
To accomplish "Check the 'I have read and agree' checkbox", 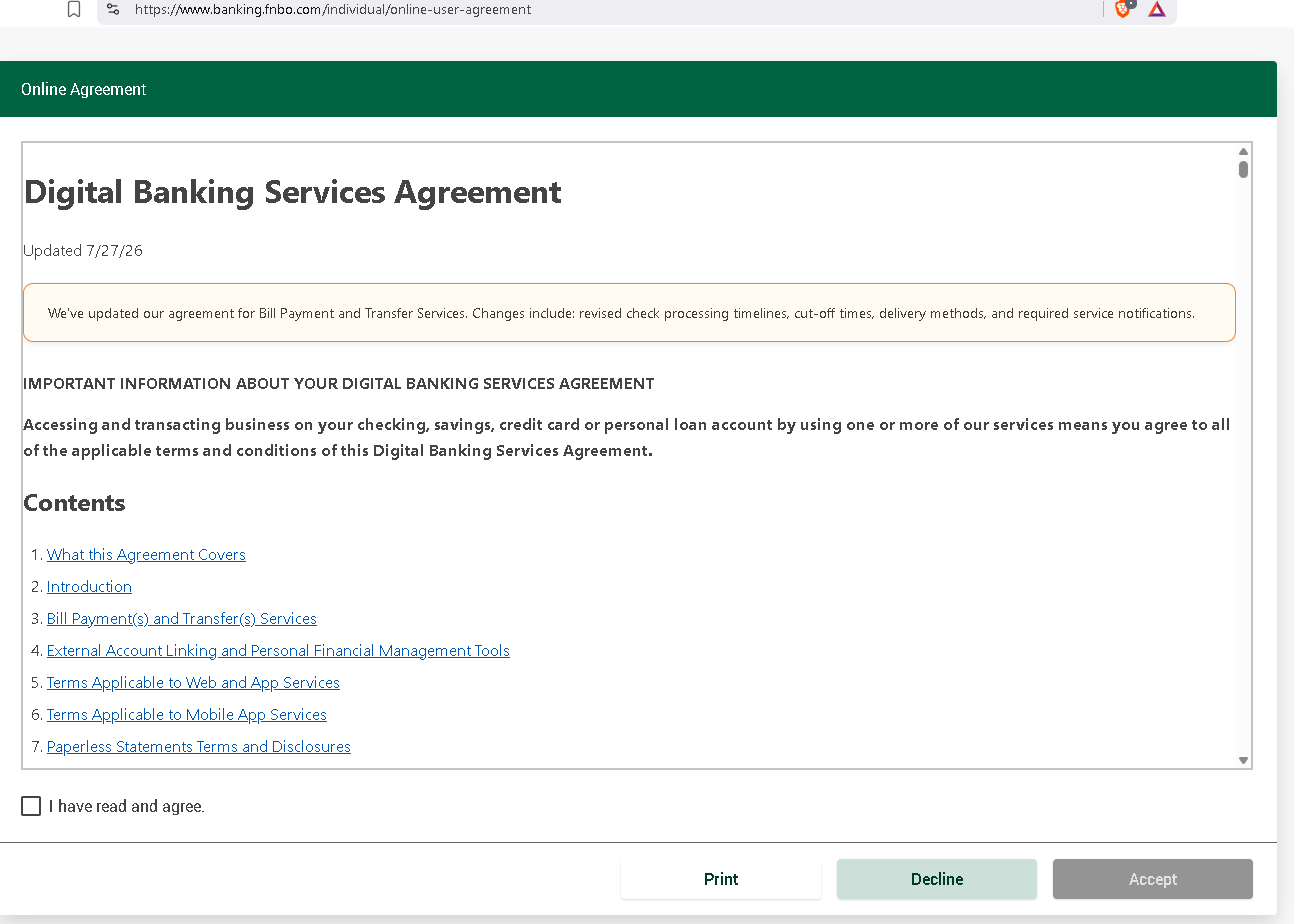I will pos(31,806).
